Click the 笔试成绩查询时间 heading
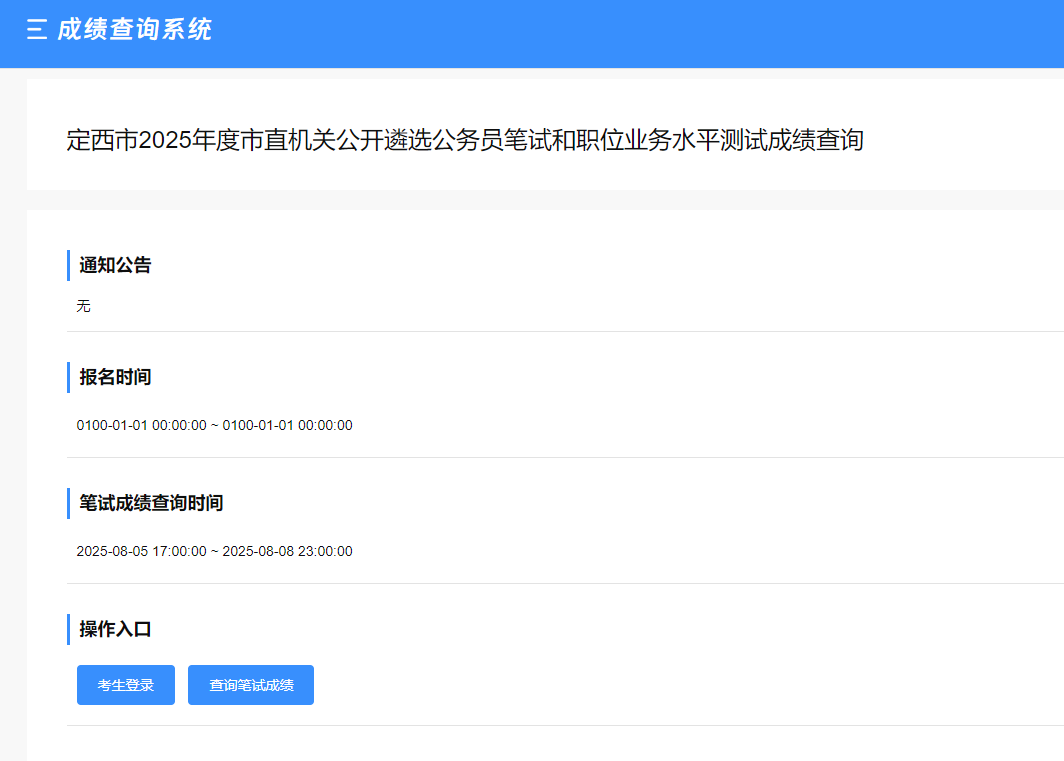 (151, 503)
